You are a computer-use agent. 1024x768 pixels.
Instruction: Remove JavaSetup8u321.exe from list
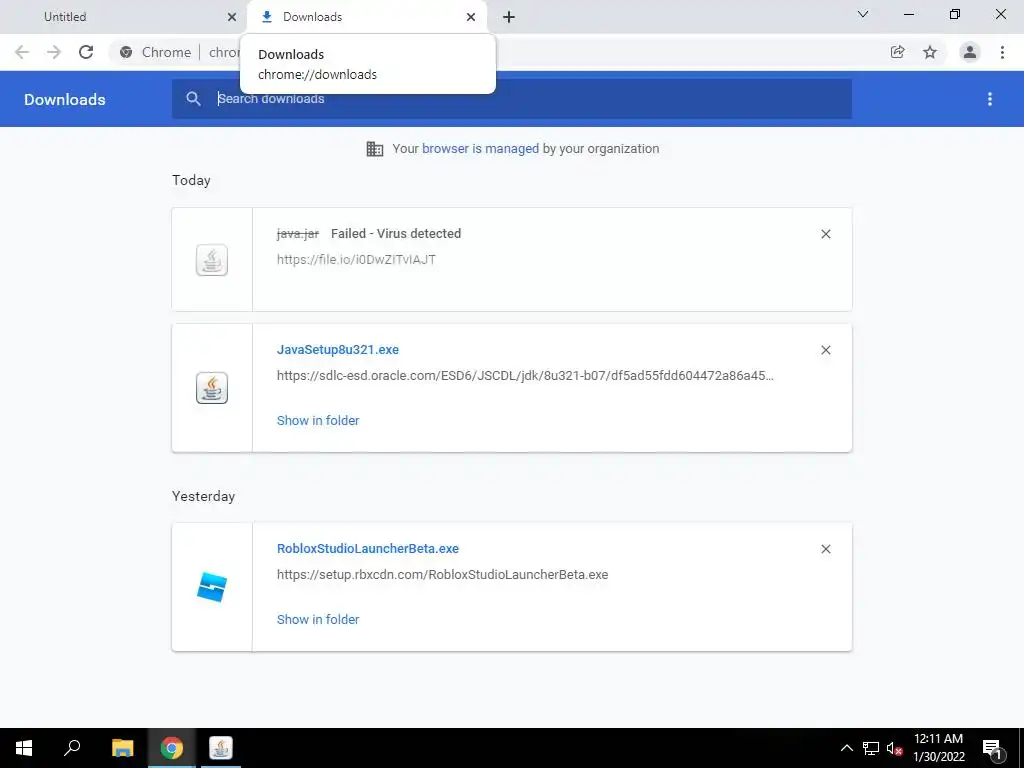[x=825, y=350]
